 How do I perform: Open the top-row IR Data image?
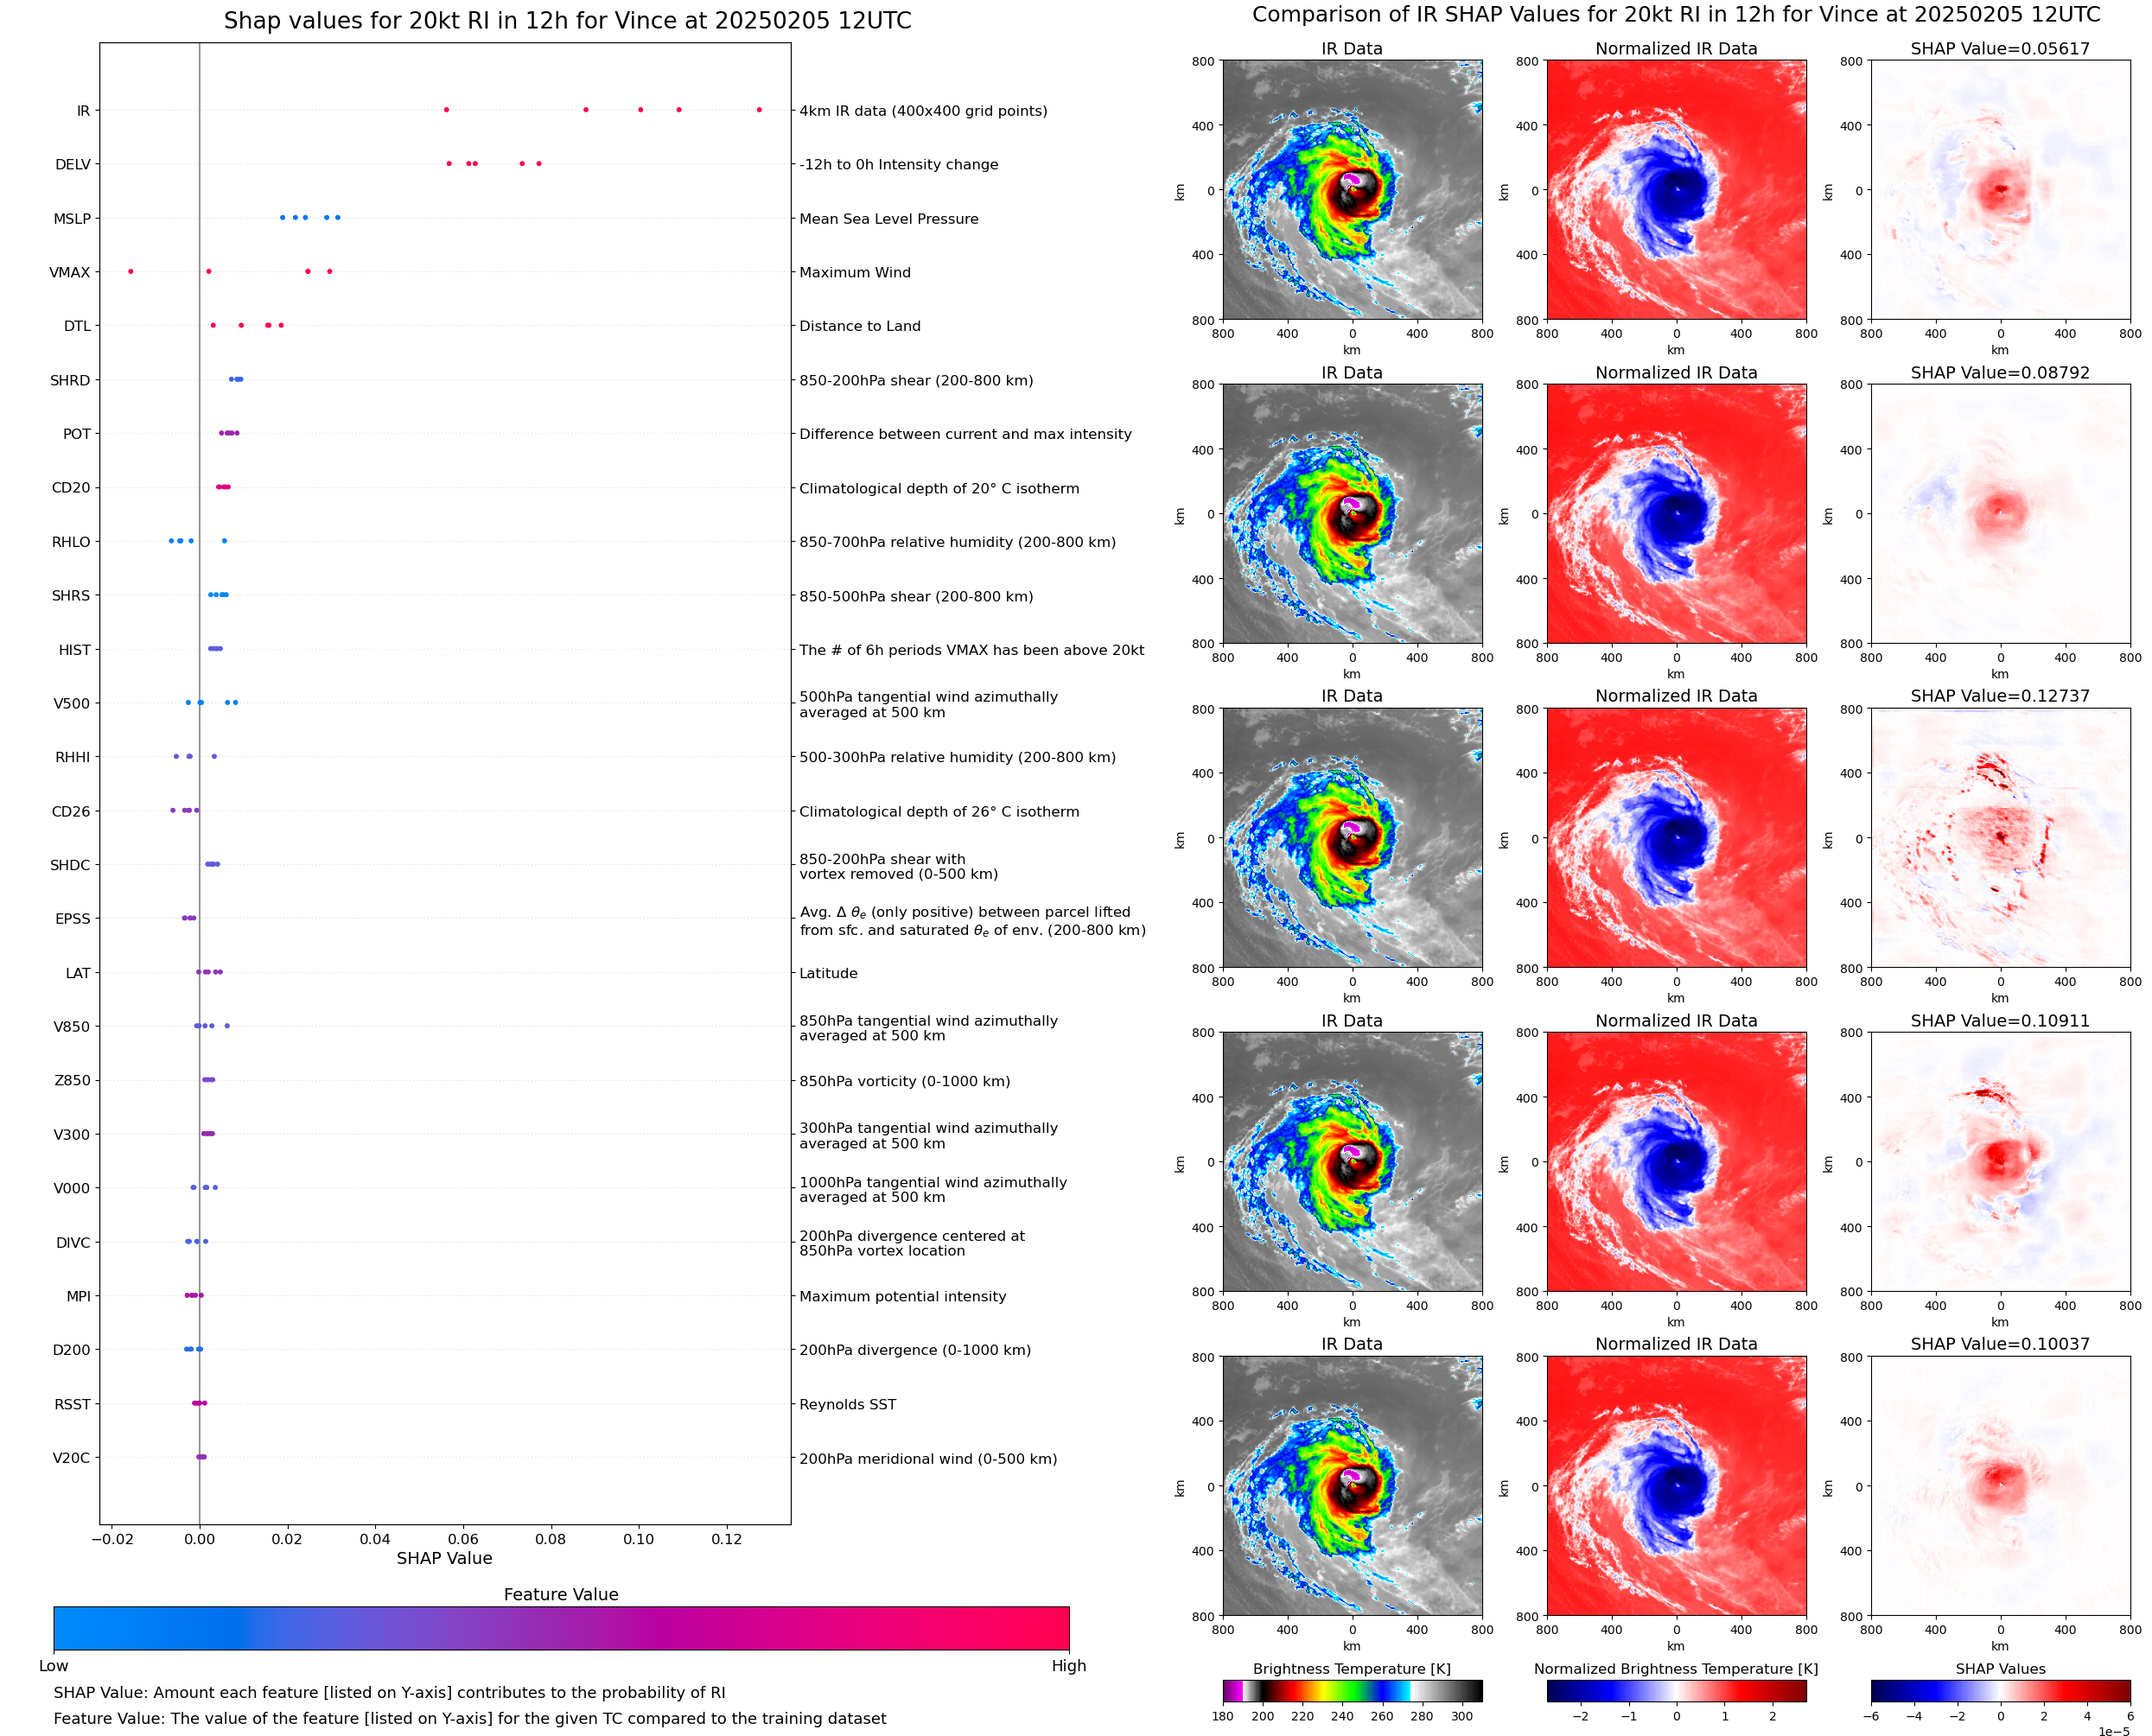1352,190
